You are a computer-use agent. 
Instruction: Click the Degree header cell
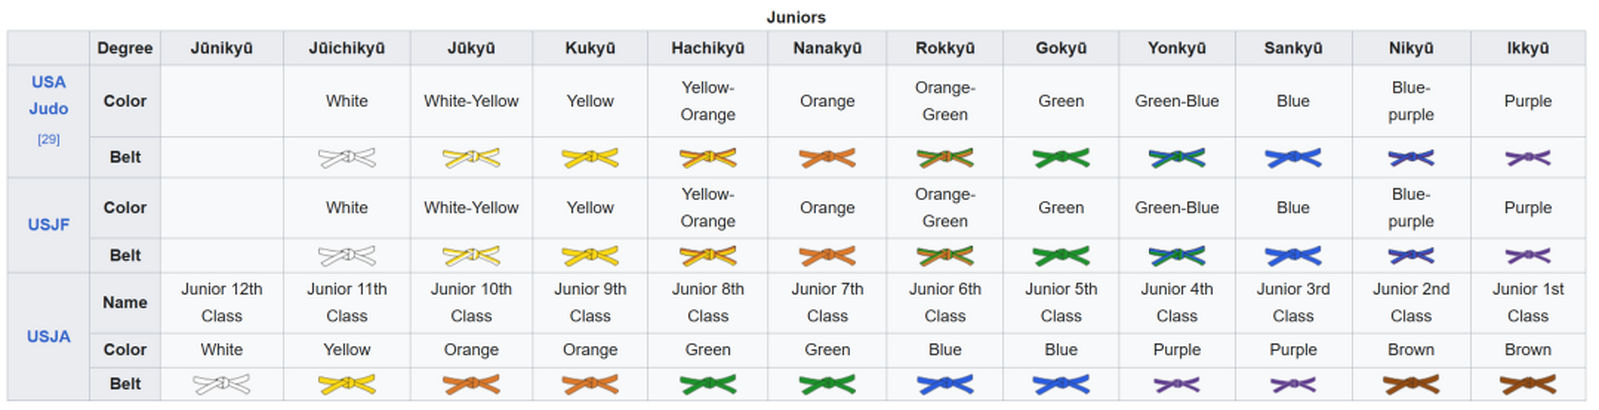(125, 48)
